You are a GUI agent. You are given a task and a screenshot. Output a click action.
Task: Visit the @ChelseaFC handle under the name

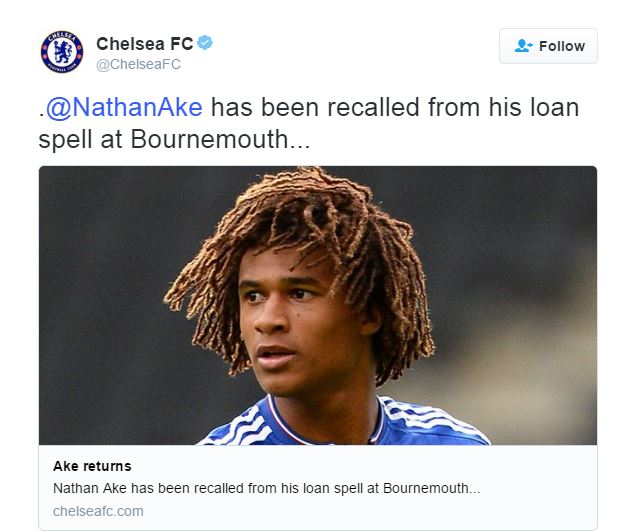(x=138, y=64)
